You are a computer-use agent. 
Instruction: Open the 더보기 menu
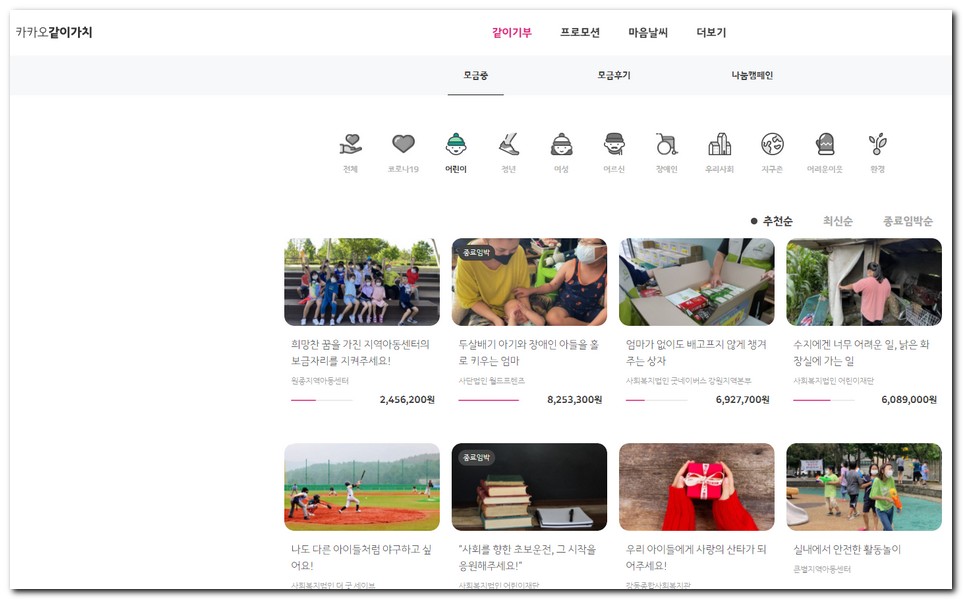(x=711, y=32)
